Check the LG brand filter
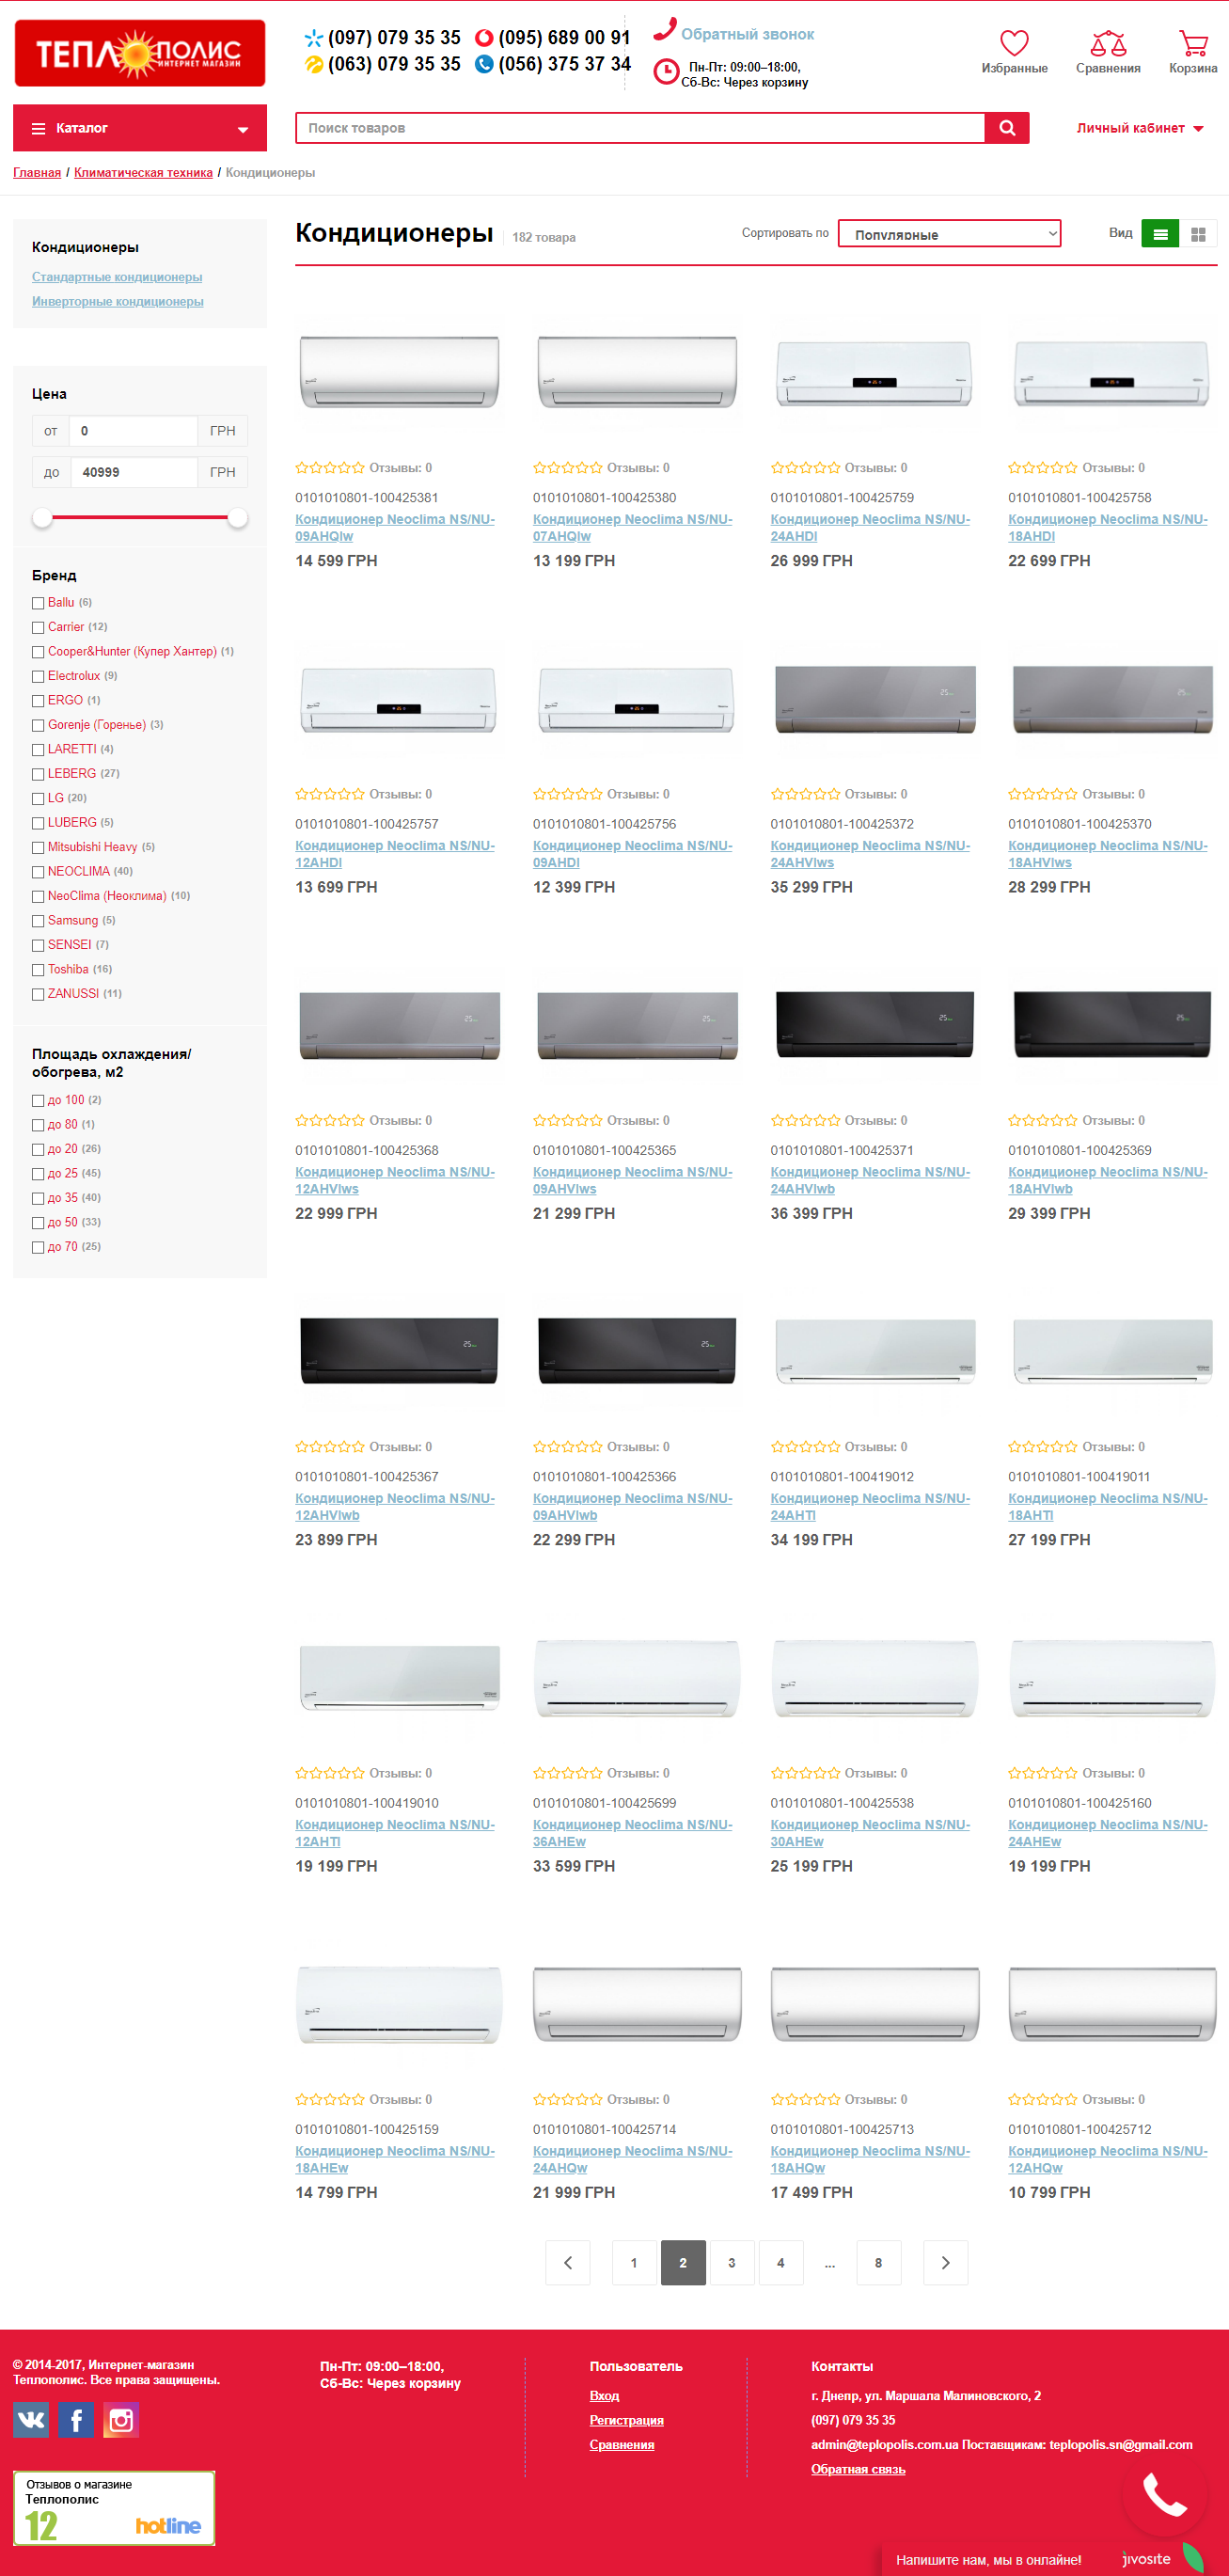1229x2576 pixels. [38, 798]
